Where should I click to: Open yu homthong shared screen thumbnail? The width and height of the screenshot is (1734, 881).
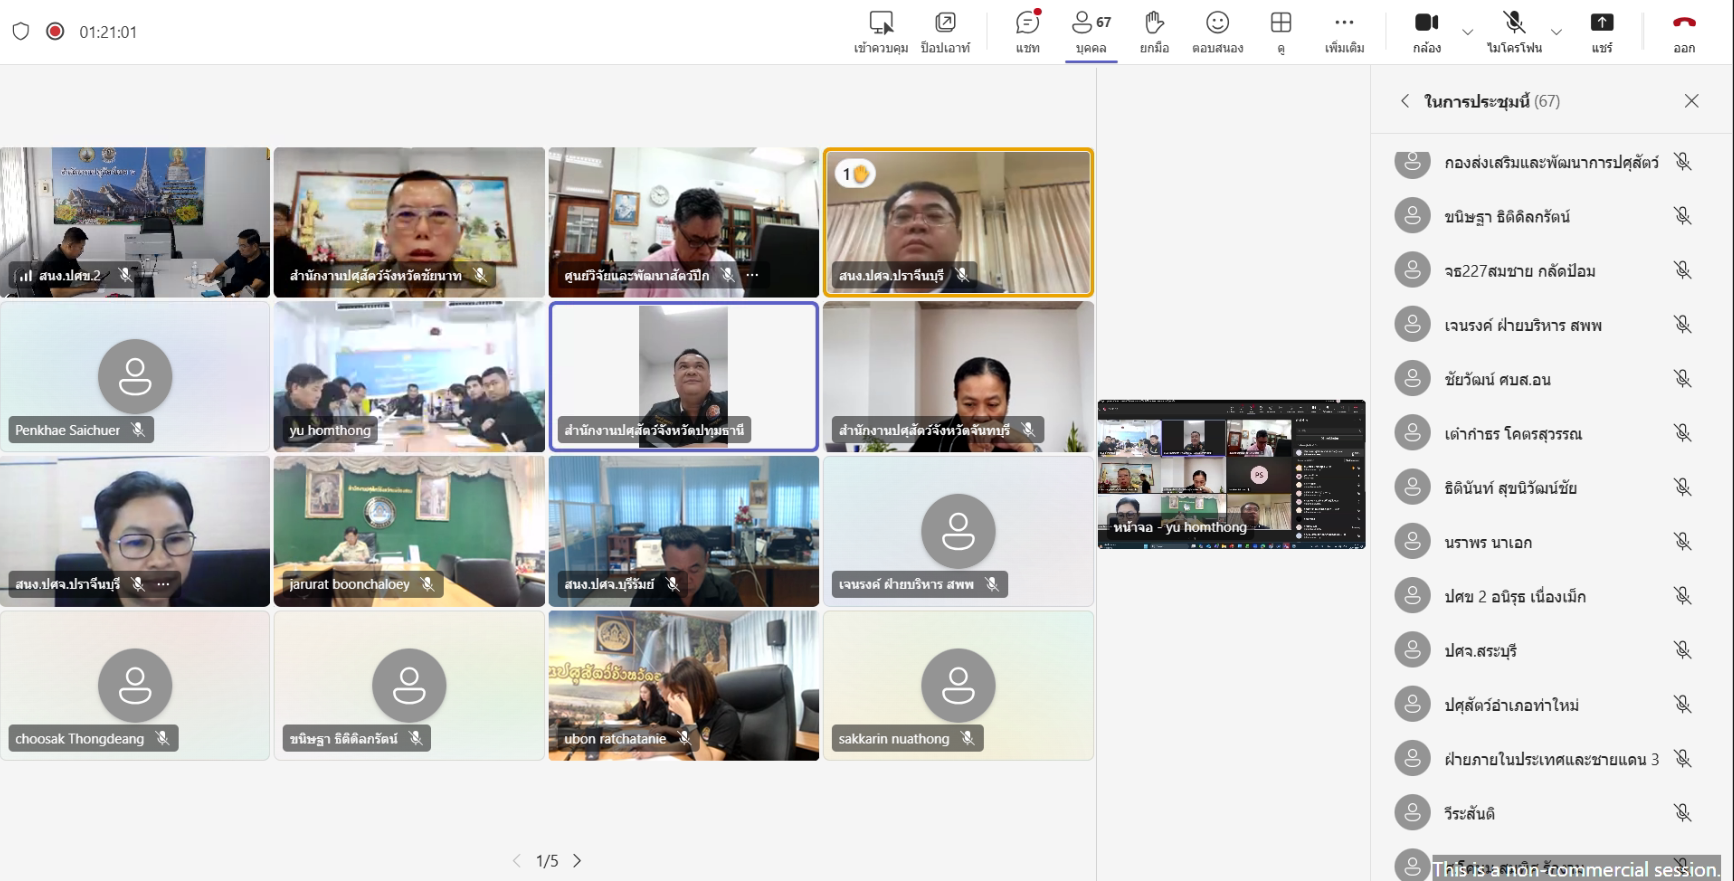1231,474
